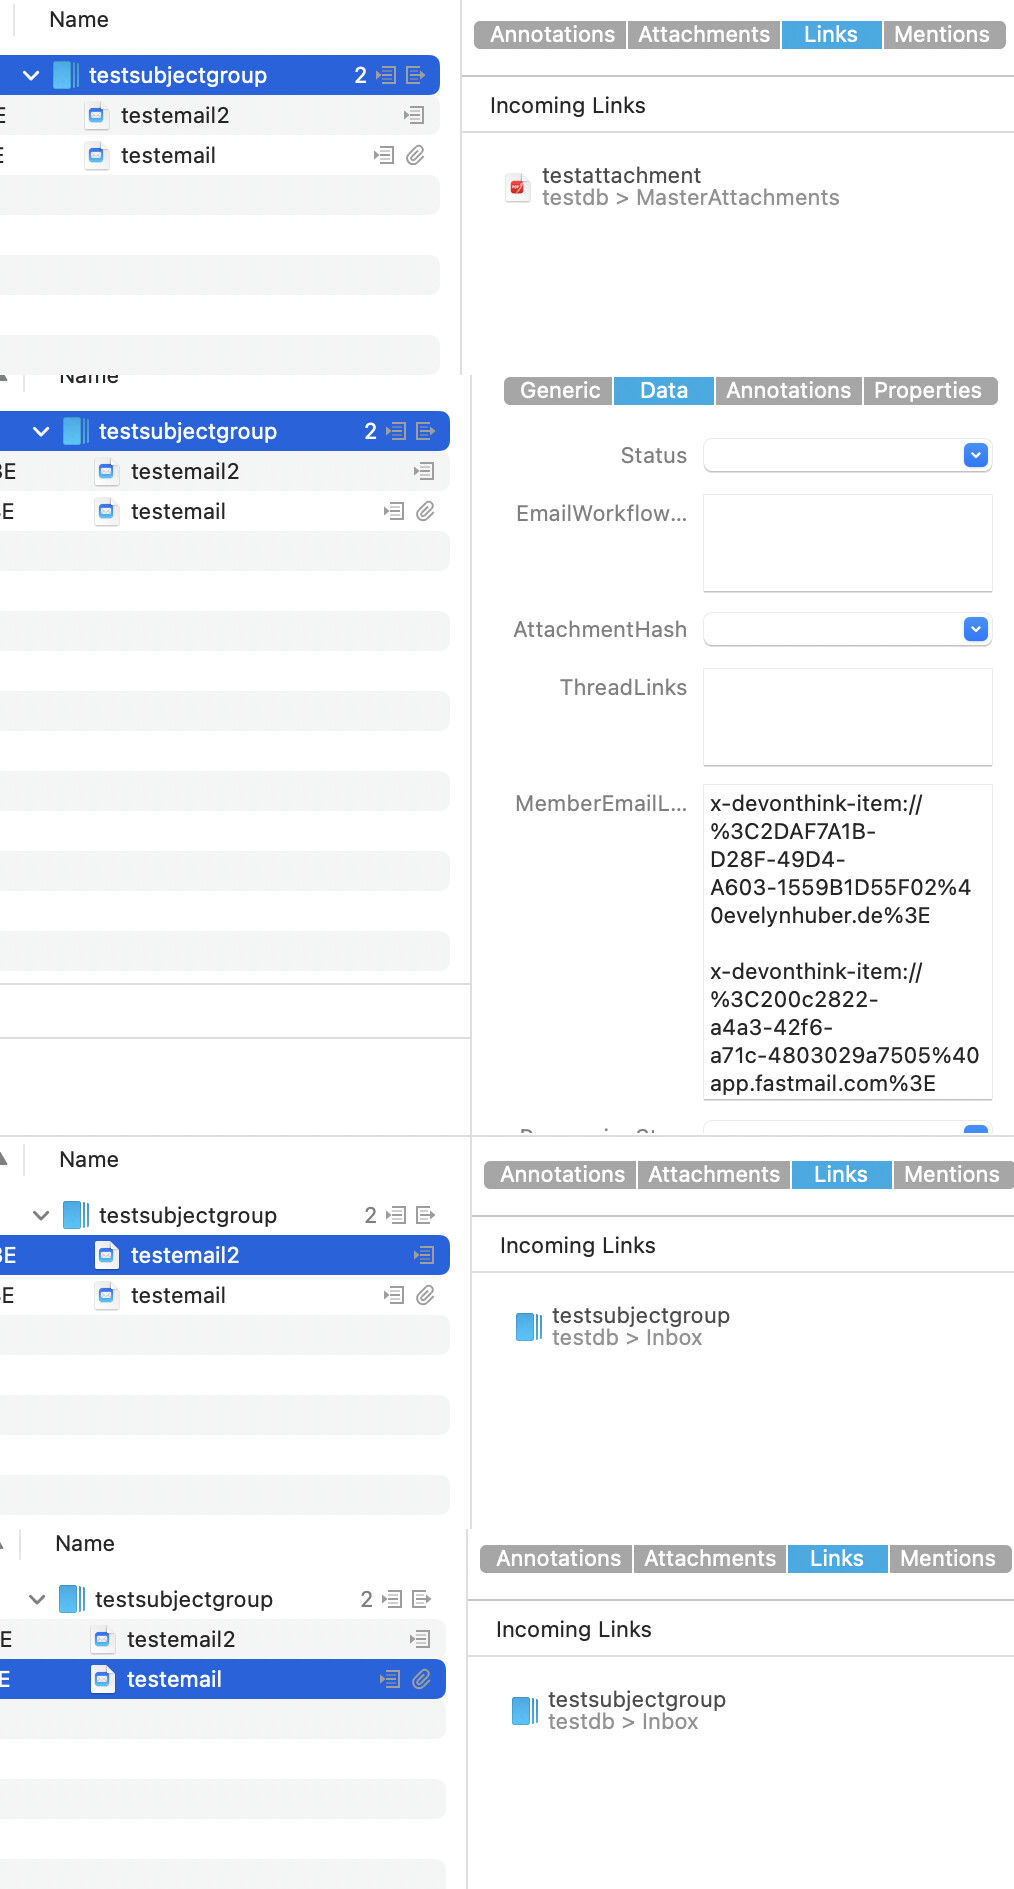Click indent list icon on highlighted testemail2 row
This screenshot has width=1014, height=1889.
424,1255
